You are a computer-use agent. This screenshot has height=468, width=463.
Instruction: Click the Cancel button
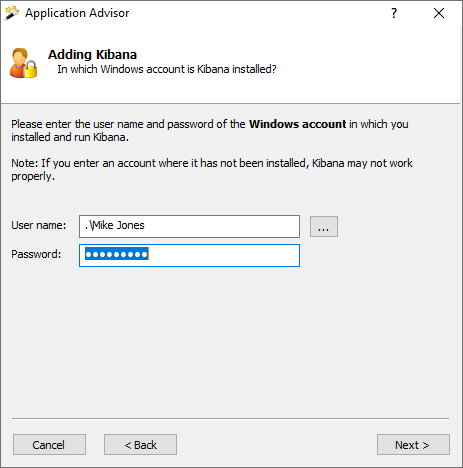coord(49,444)
